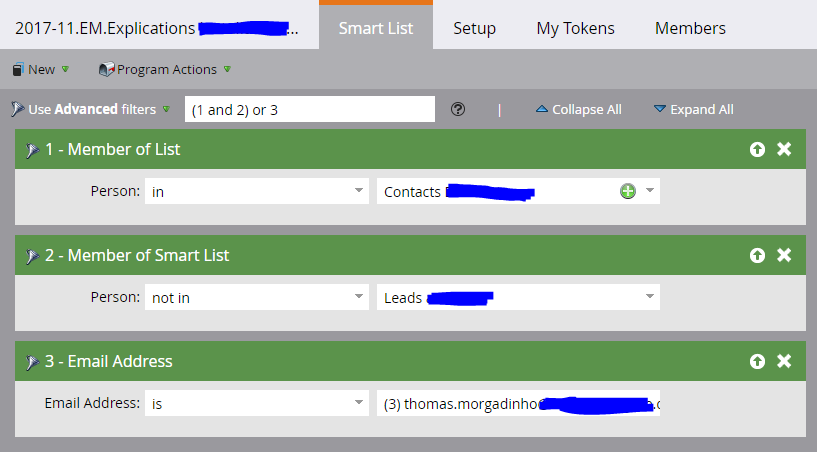This screenshot has width=817, height=452.
Task: Switch to the Setup tab
Action: [474, 28]
